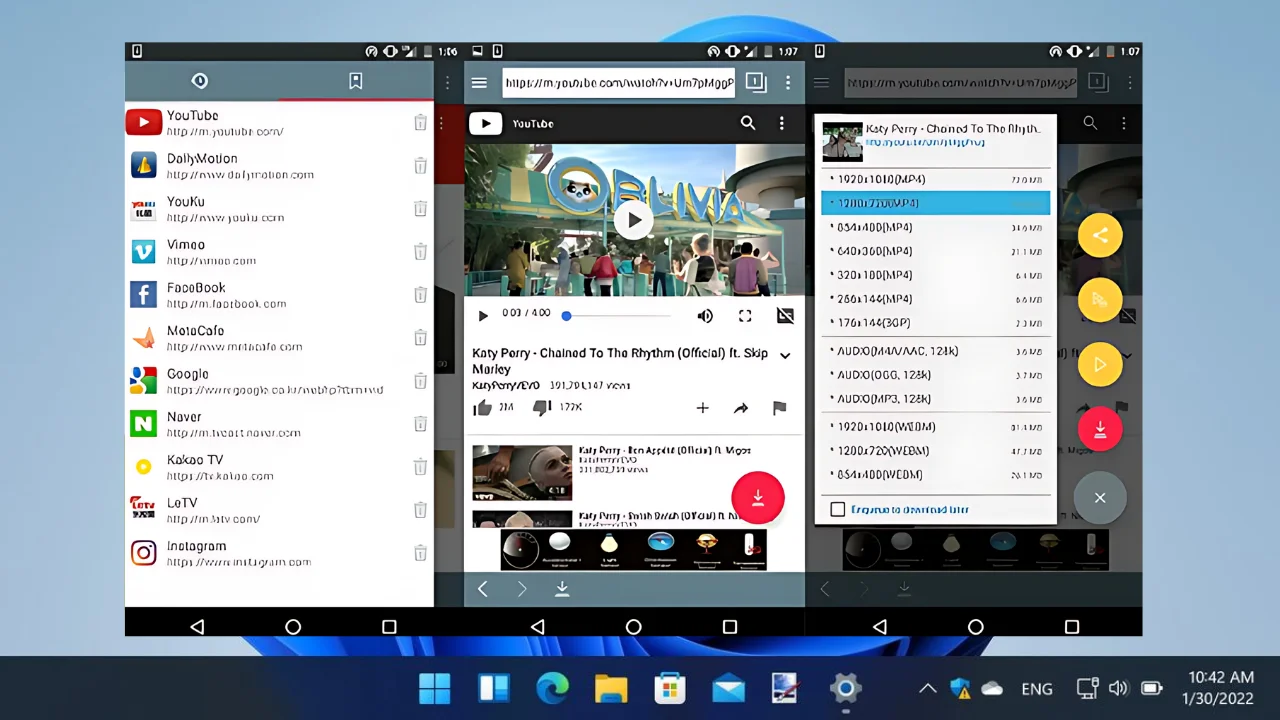This screenshot has width=1280, height=720.
Task: Open the Google bookmark entry
Action: tap(279, 381)
